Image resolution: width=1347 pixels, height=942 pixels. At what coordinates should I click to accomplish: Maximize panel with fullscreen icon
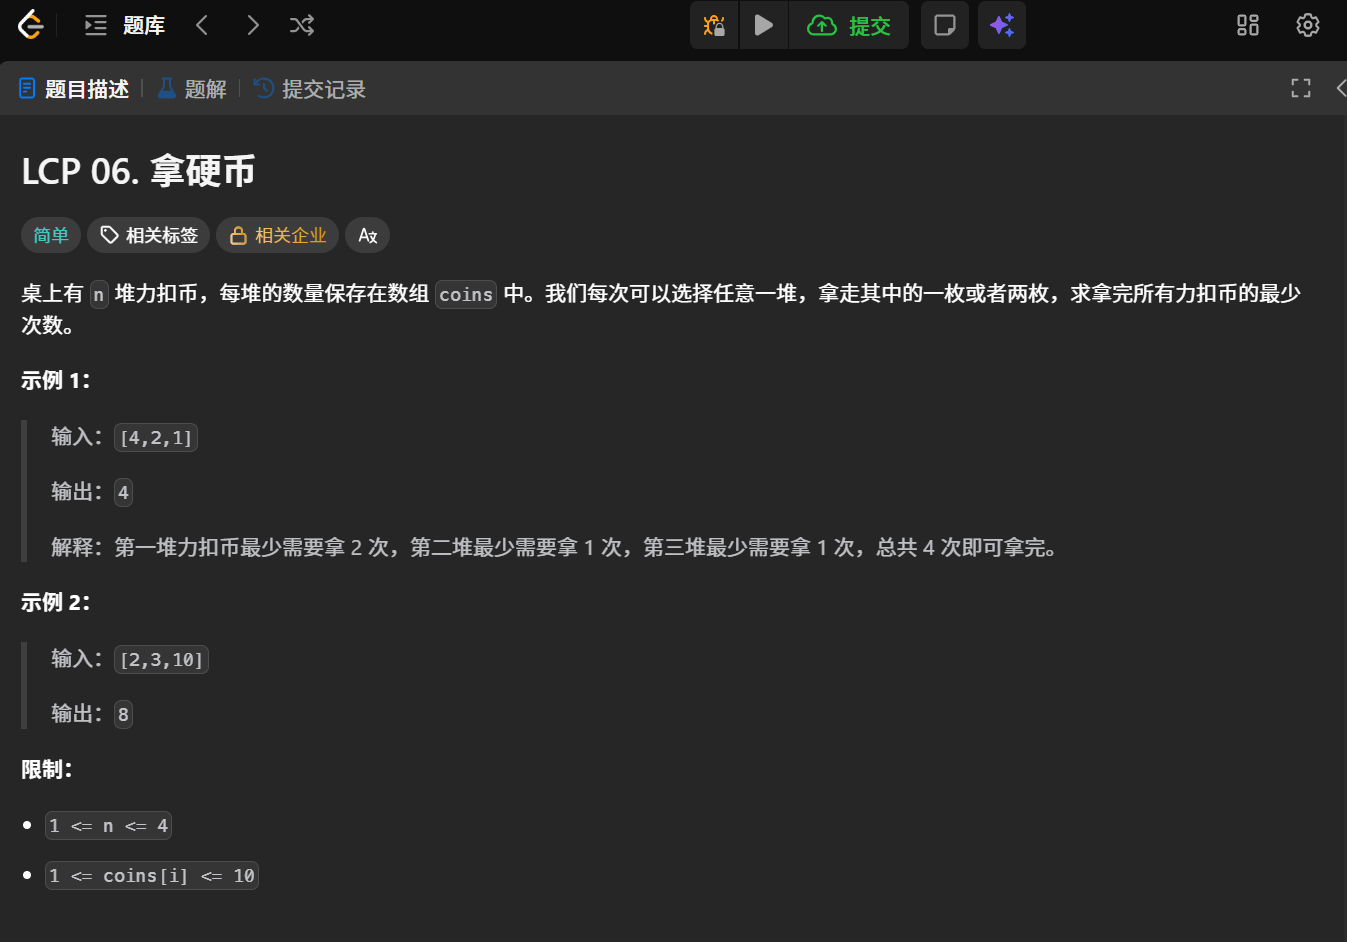[x=1301, y=88]
